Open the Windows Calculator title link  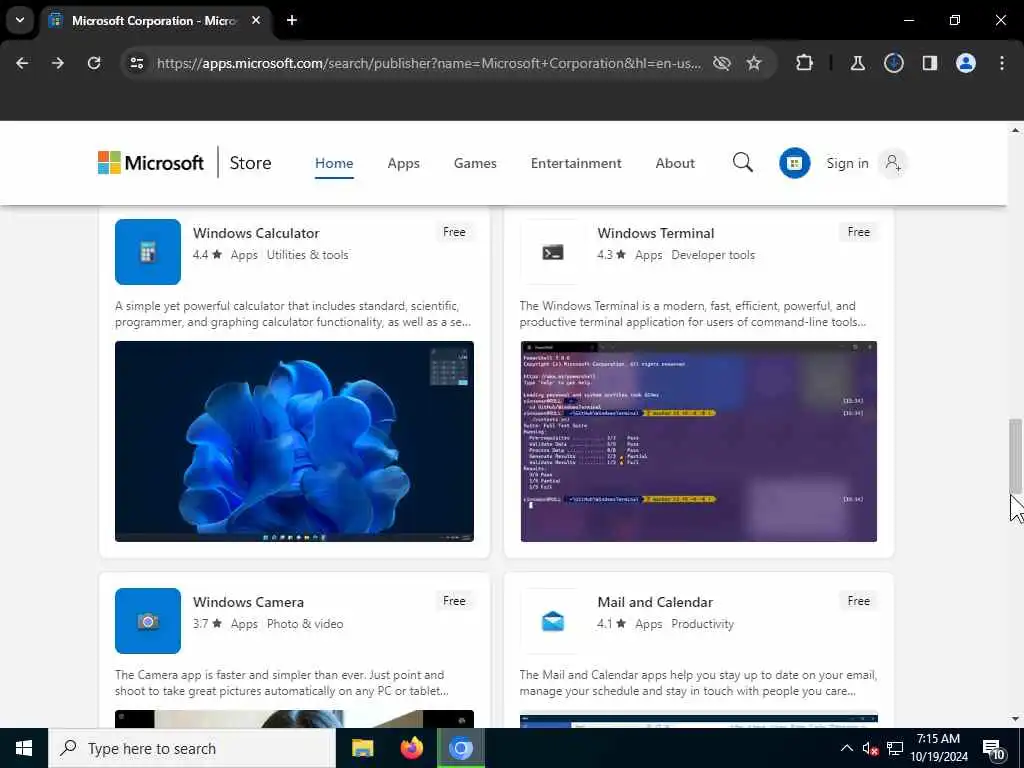click(x=256, y=233)
